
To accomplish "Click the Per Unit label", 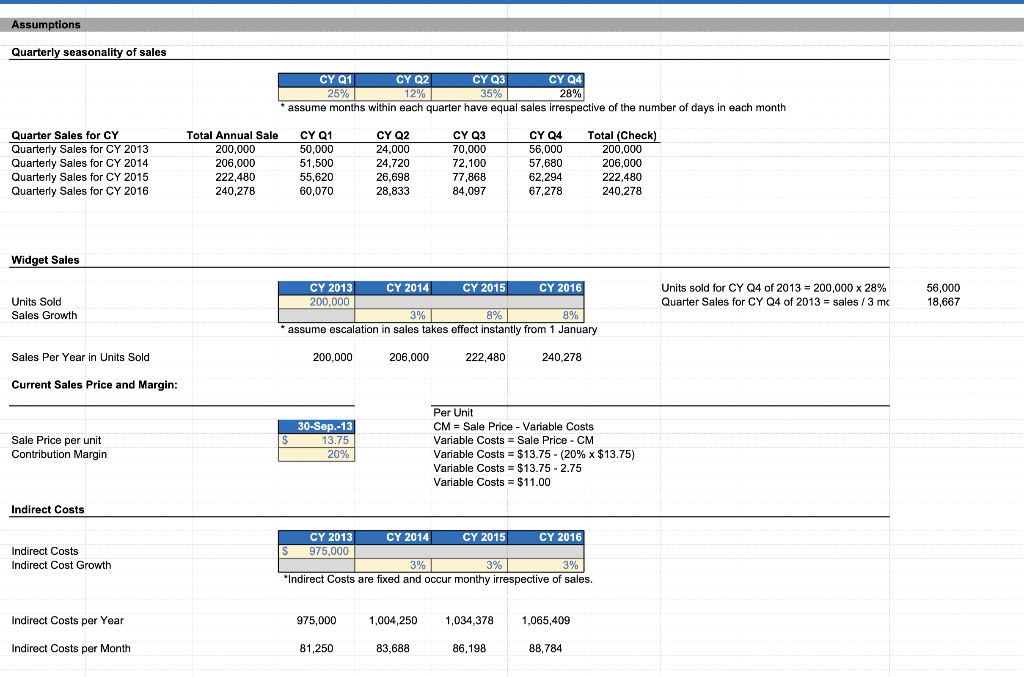I will (x=453, y=413).
